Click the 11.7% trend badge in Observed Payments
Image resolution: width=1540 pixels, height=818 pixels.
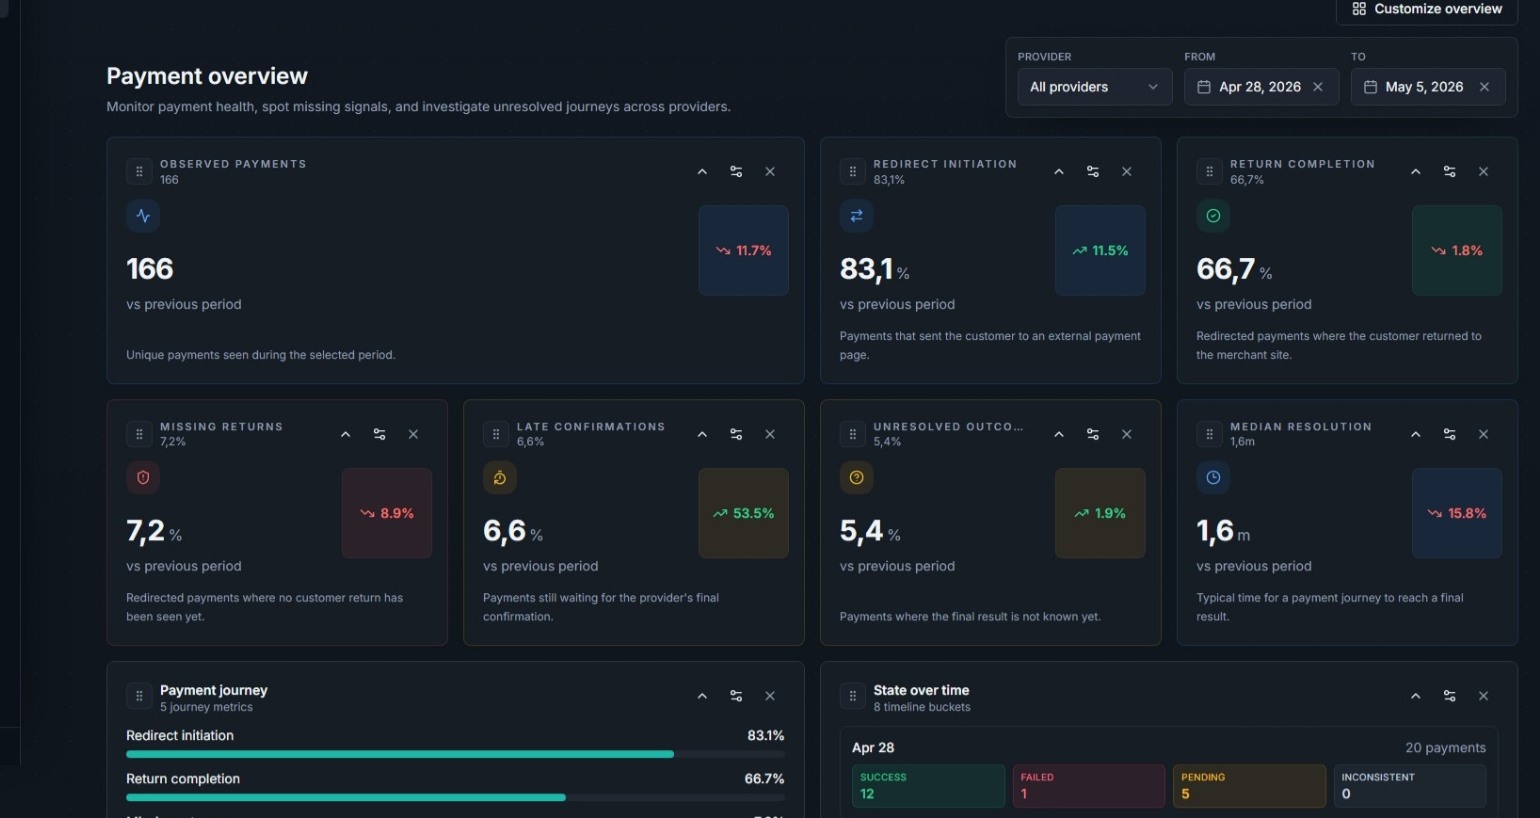pyautogui.click(x=743, y=250)
